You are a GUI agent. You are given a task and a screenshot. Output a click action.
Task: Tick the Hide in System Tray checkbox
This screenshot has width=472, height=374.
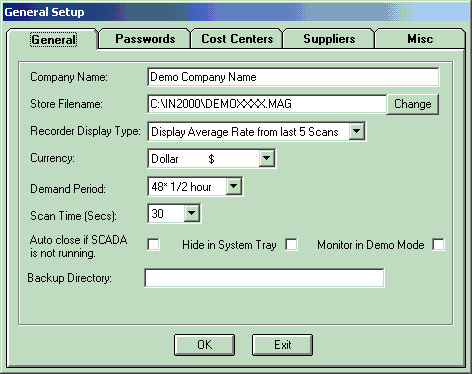[x=291, y=245]
